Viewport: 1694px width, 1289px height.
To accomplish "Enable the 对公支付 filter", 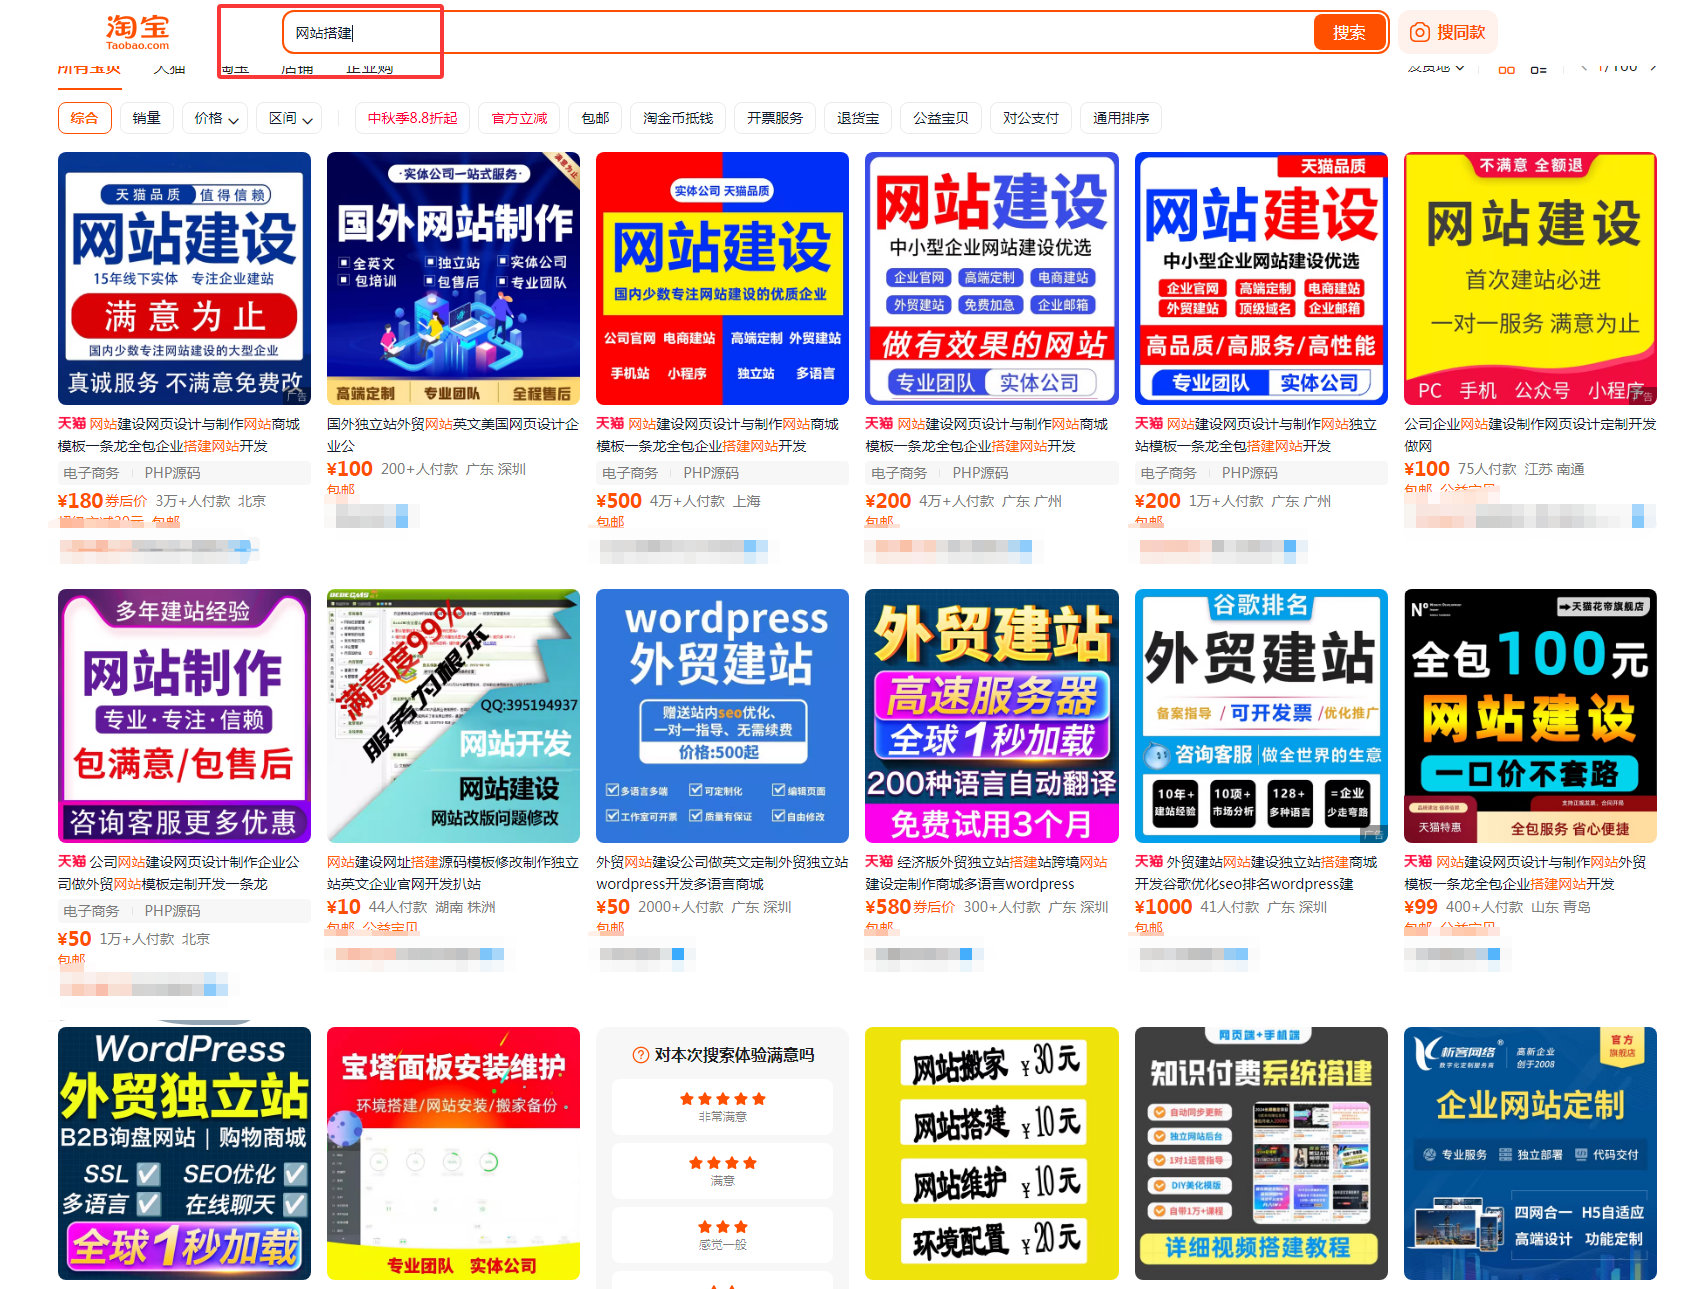I will coord(1030,117).
